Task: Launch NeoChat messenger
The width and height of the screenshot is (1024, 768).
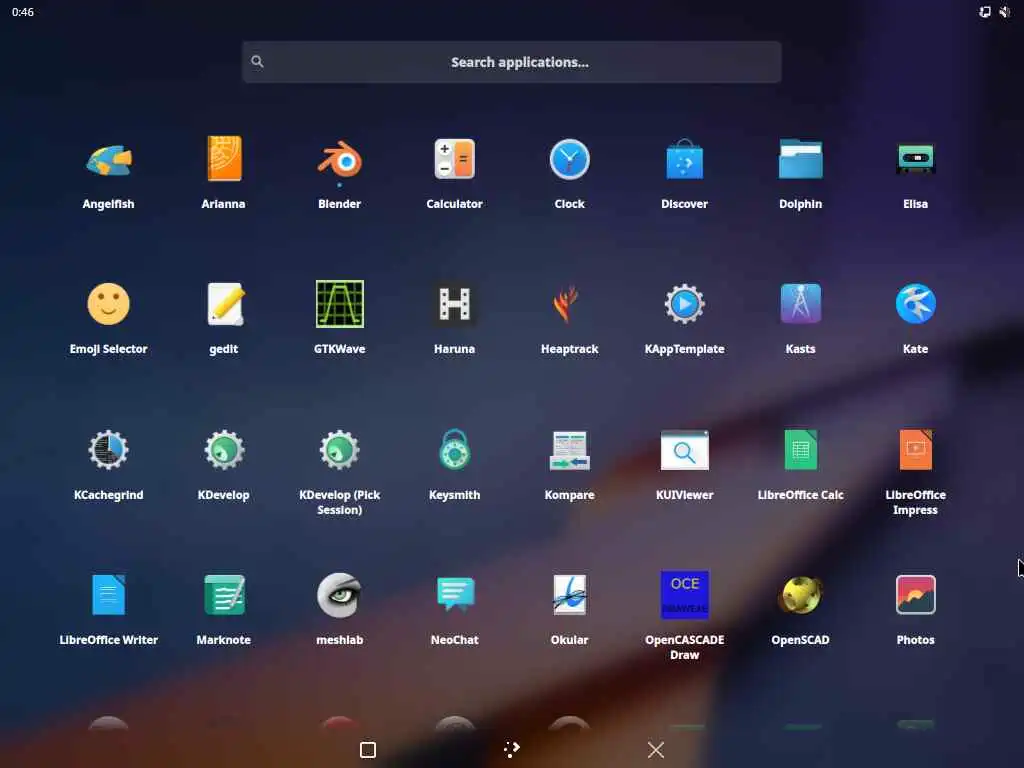Action: 455,594
